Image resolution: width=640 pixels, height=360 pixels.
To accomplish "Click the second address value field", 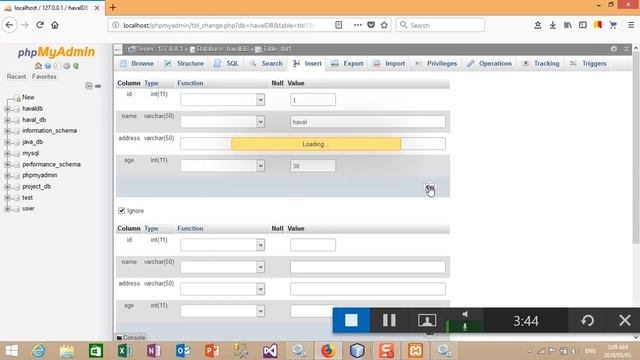I will [x=368, y=289].
